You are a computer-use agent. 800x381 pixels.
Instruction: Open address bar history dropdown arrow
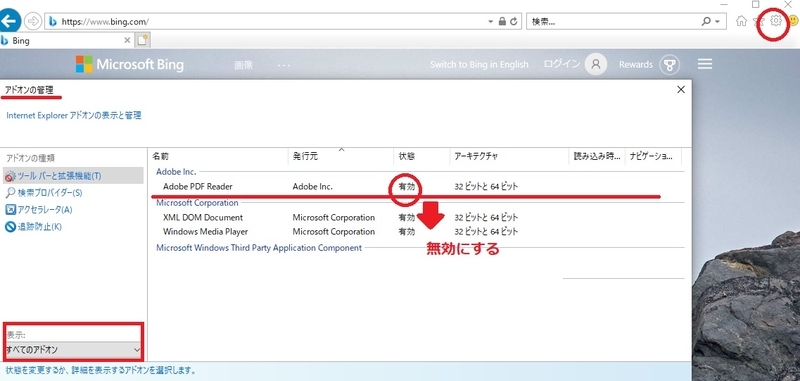(491, 21)
